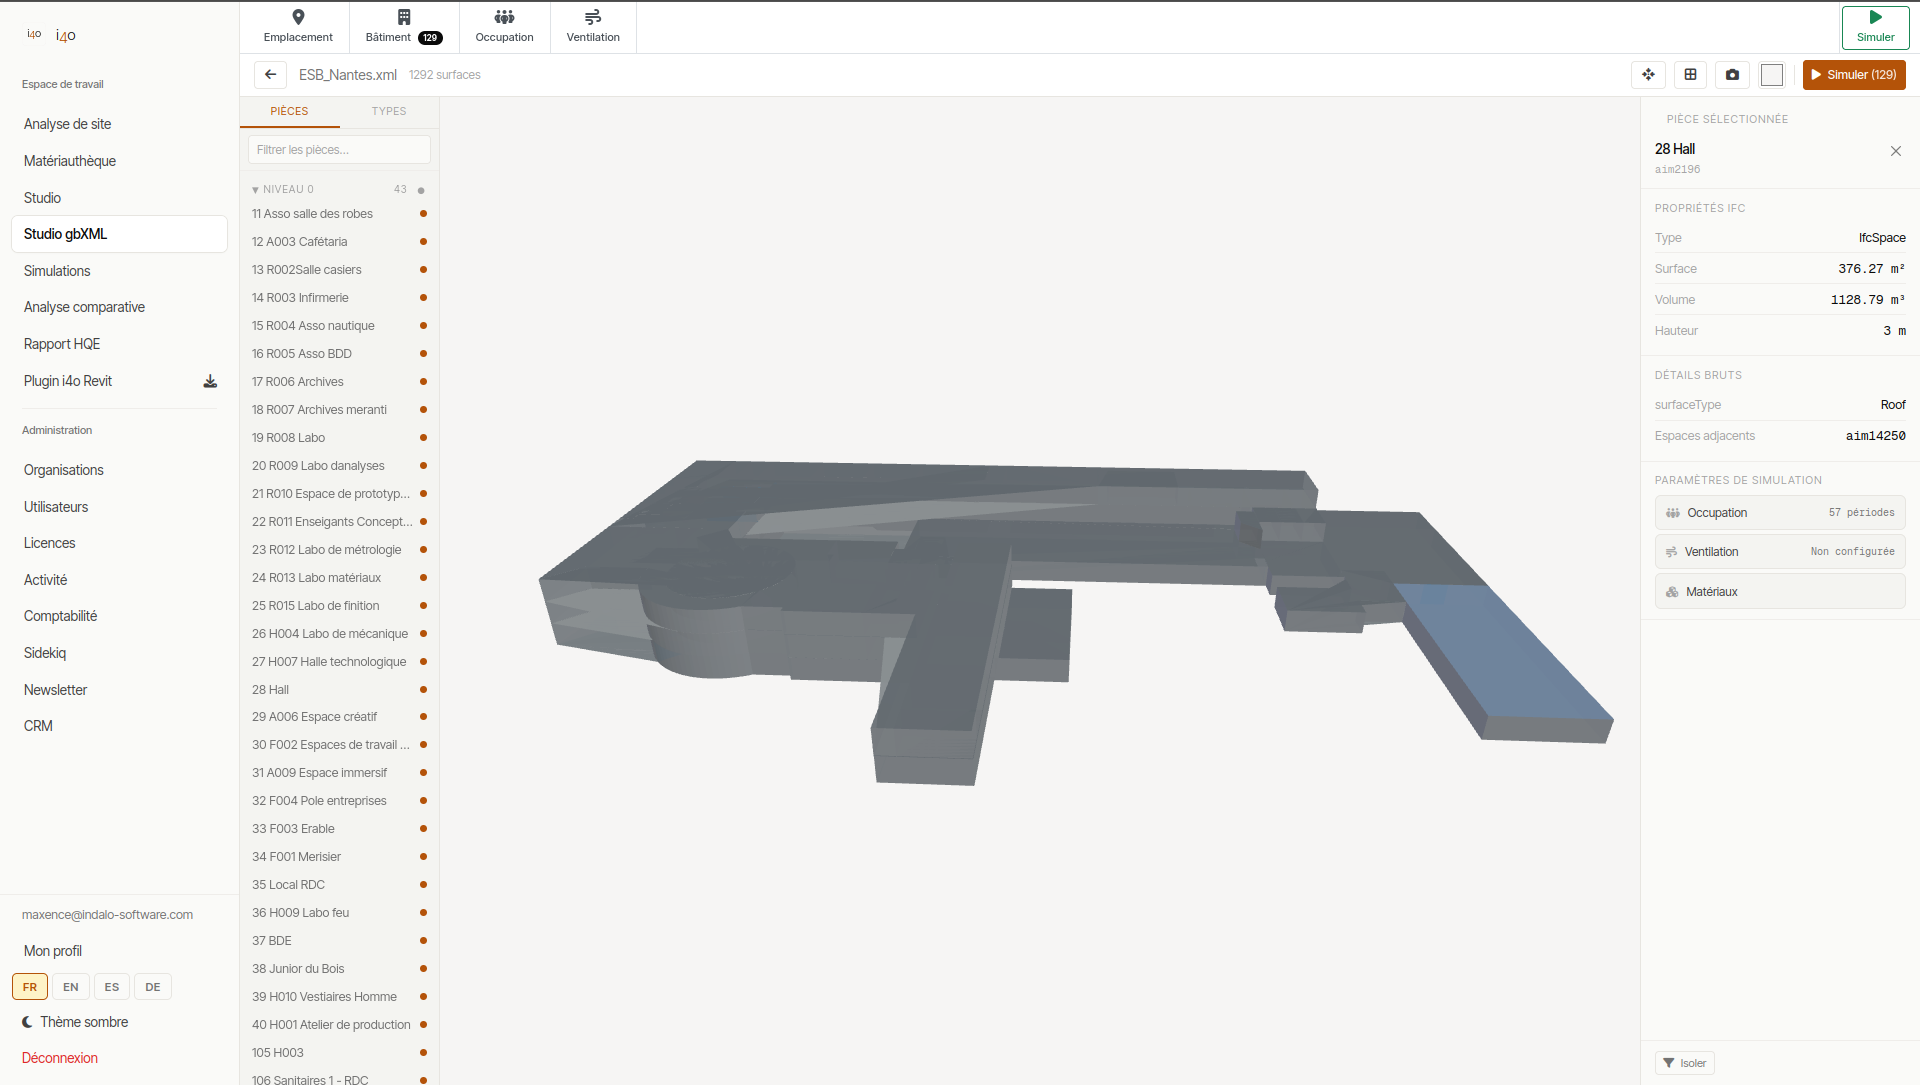Image resolution: width=1920 pixels, height=1085 pixels.
Task: Open Simulations in sidebar
Action: click(x=119, y=271)
